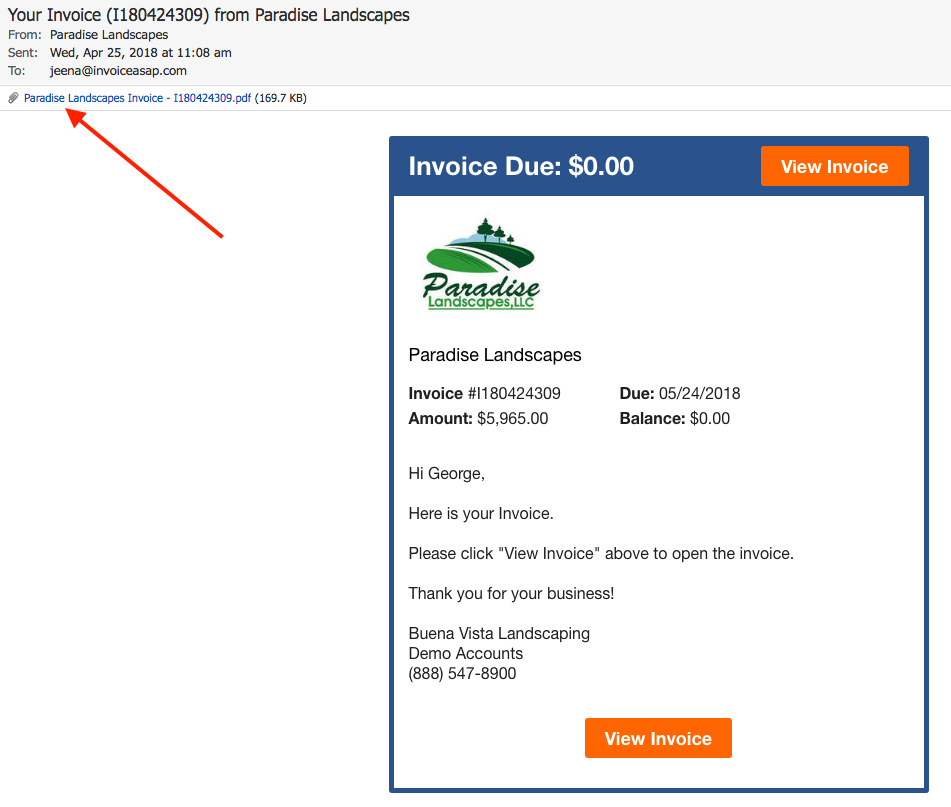Screen dimensions: 951x807
Task: Click the Thank you for your business text
Action: (511, 593)
